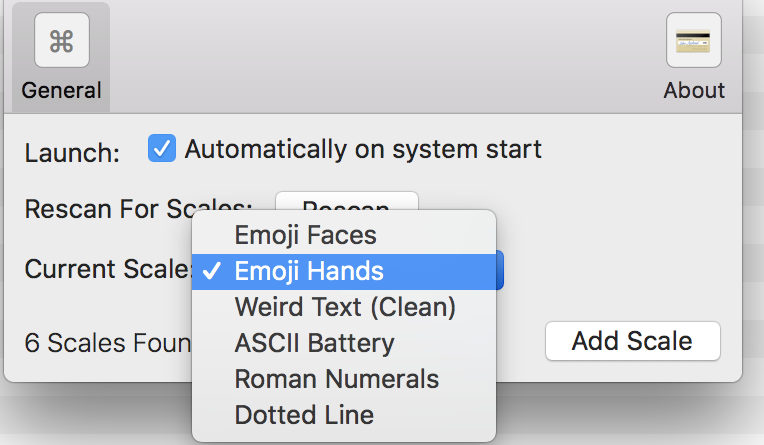
Task: Uncheck the Launch automatically checkbox
Action: tap(162, 148)
